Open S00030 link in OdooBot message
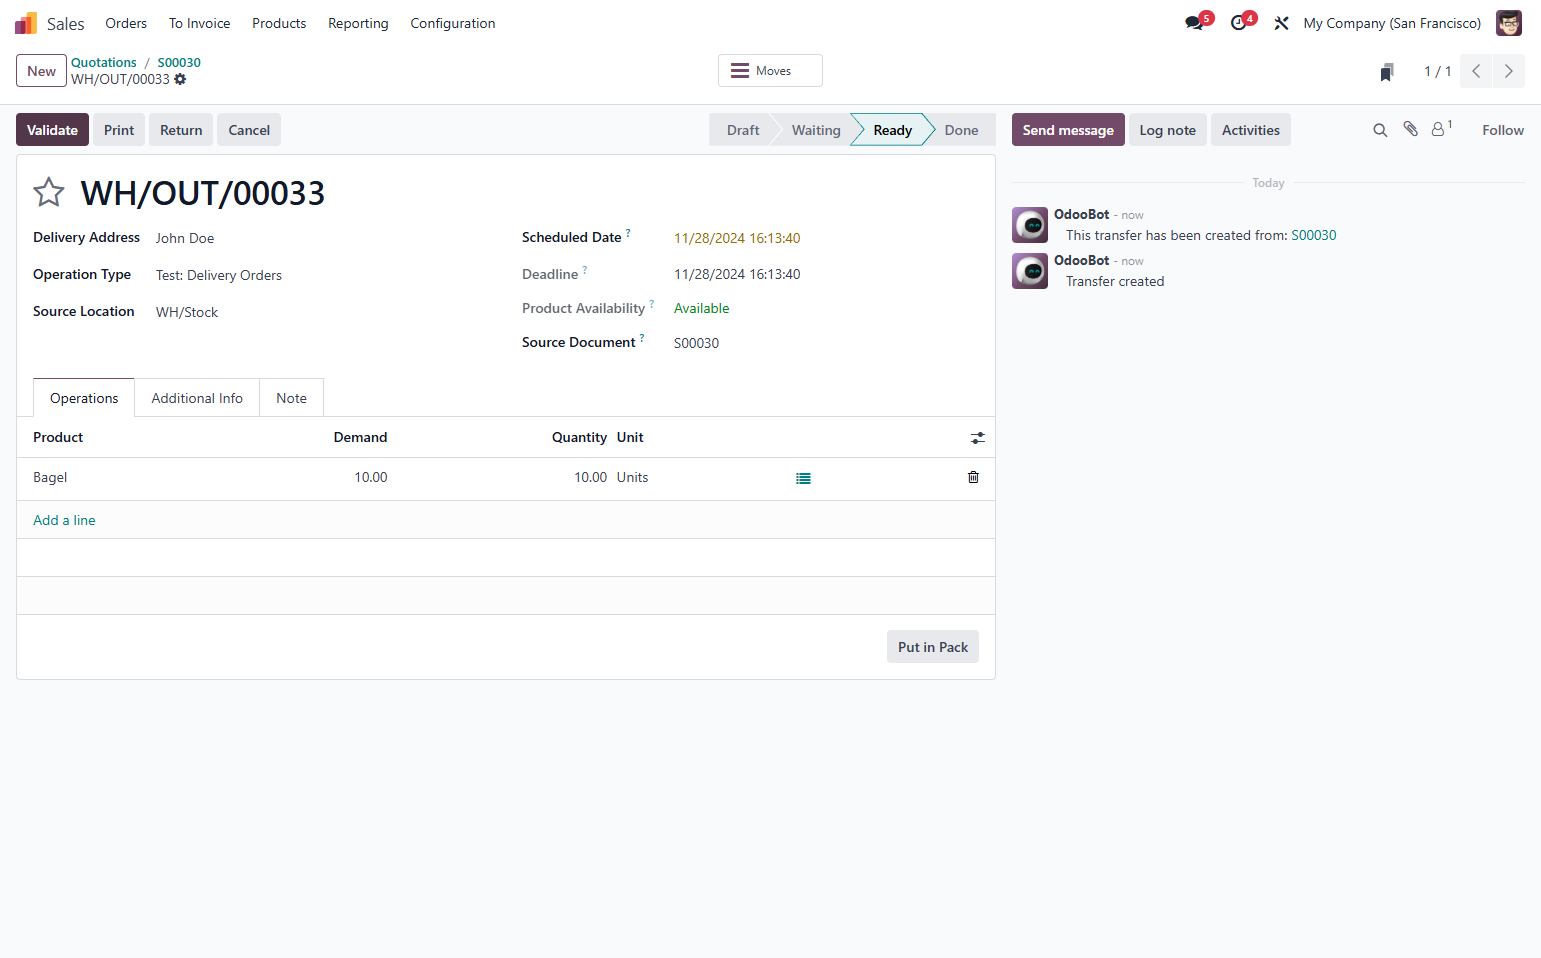Screen dimensions: 1541x958 pos(1314,235)
